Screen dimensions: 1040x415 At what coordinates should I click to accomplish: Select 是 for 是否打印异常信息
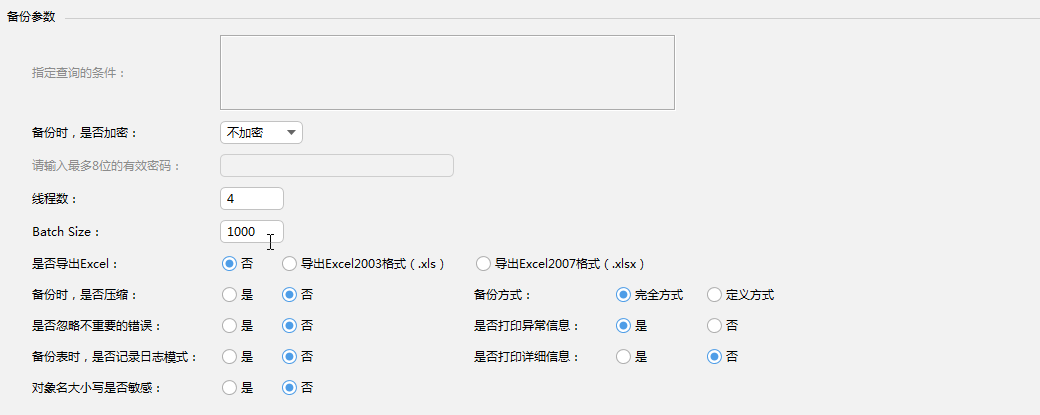[x=624, y=326]
